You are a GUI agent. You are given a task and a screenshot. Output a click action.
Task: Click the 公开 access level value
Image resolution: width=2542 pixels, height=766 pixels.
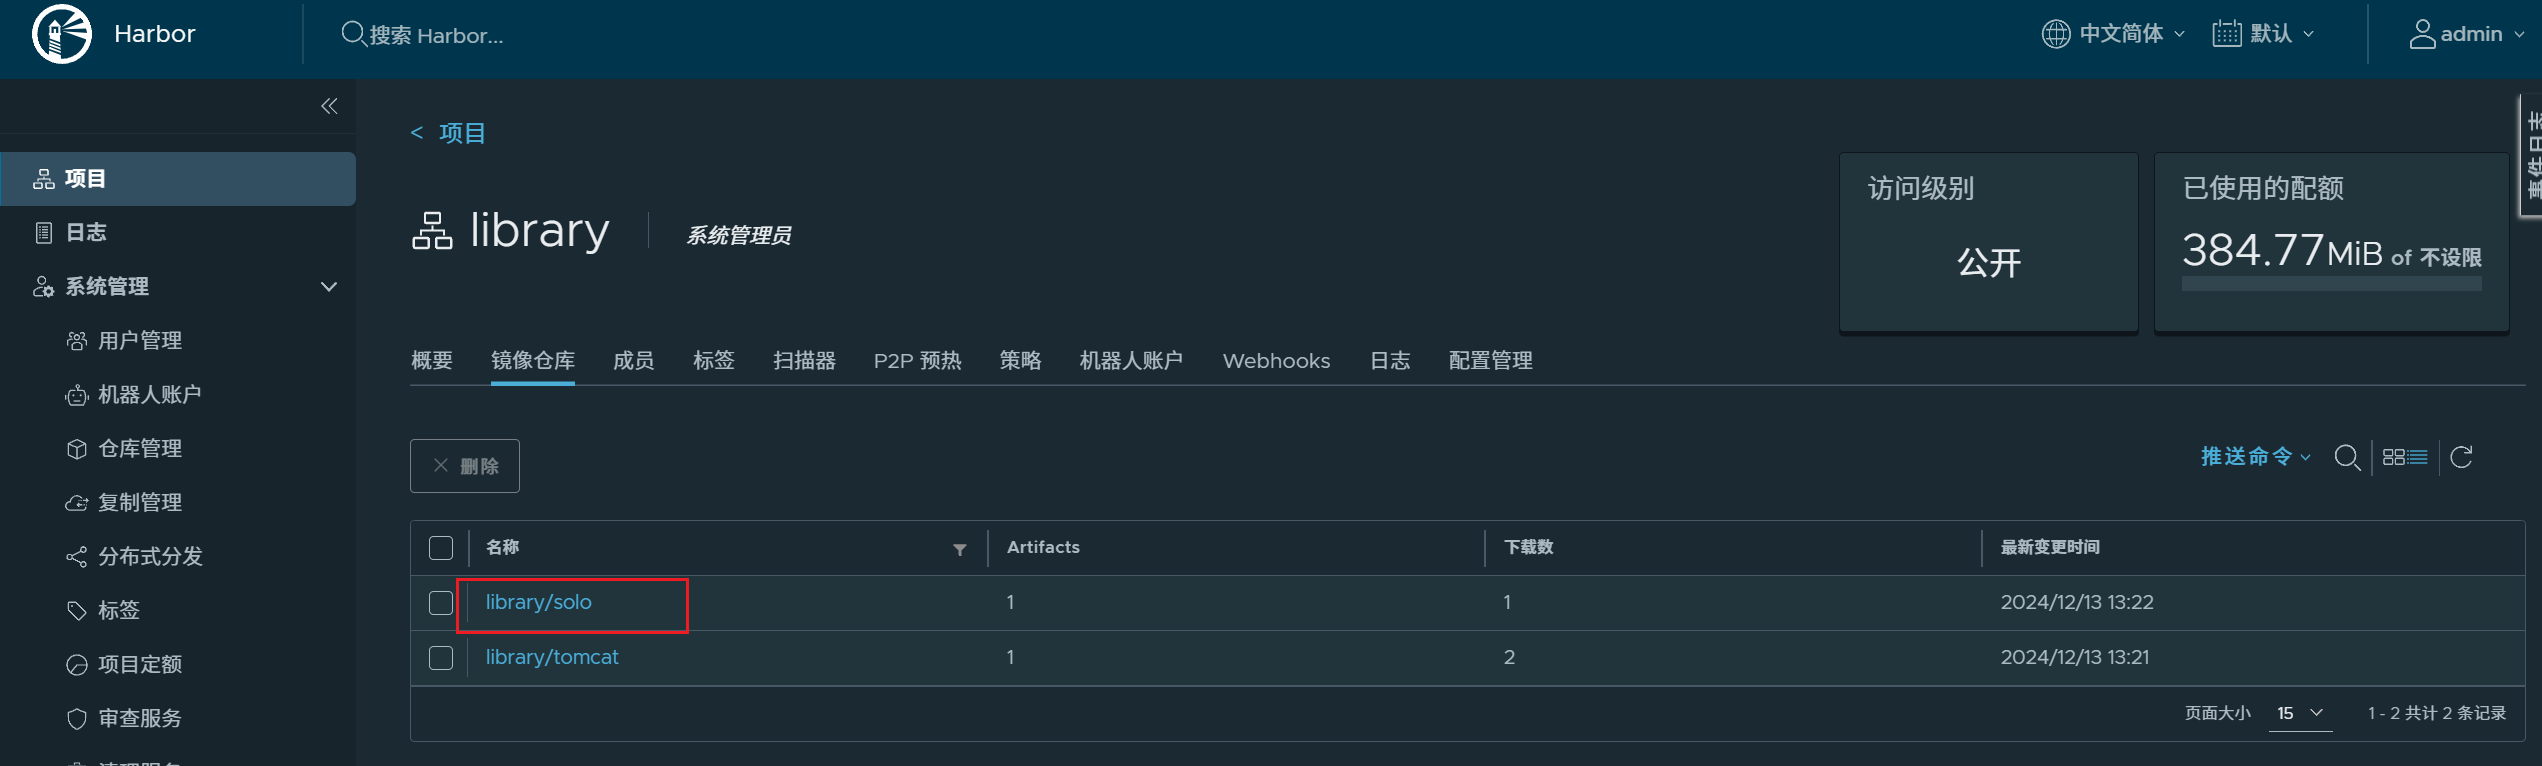1989,263
